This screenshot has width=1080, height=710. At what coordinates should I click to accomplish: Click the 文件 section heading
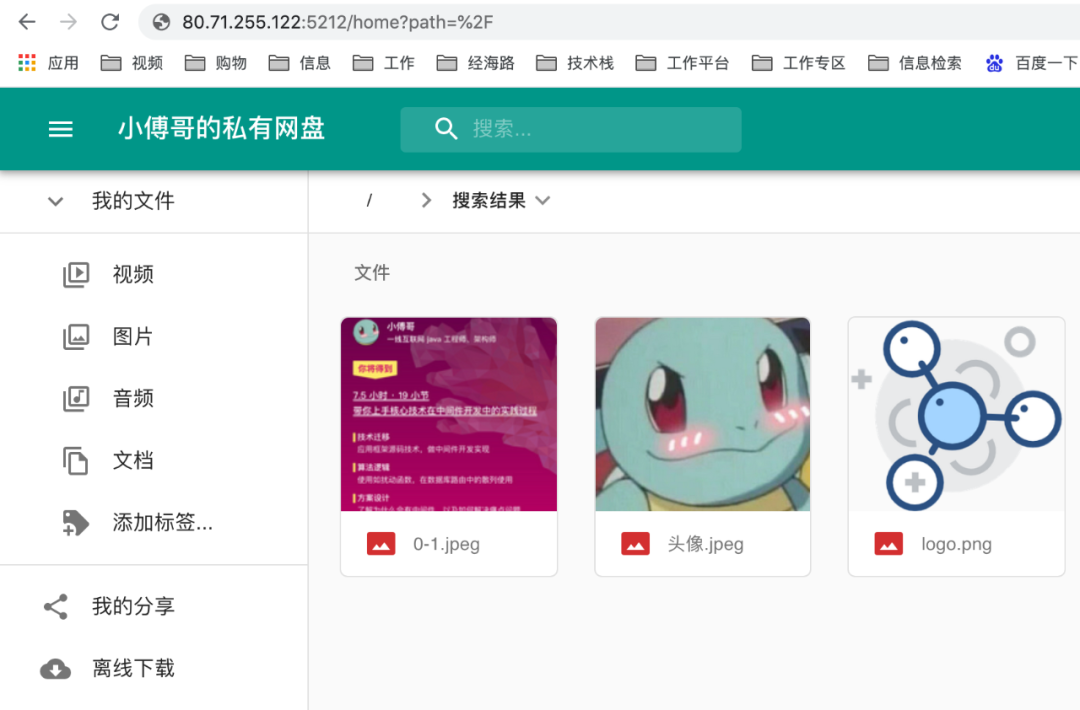pos(372,273)
